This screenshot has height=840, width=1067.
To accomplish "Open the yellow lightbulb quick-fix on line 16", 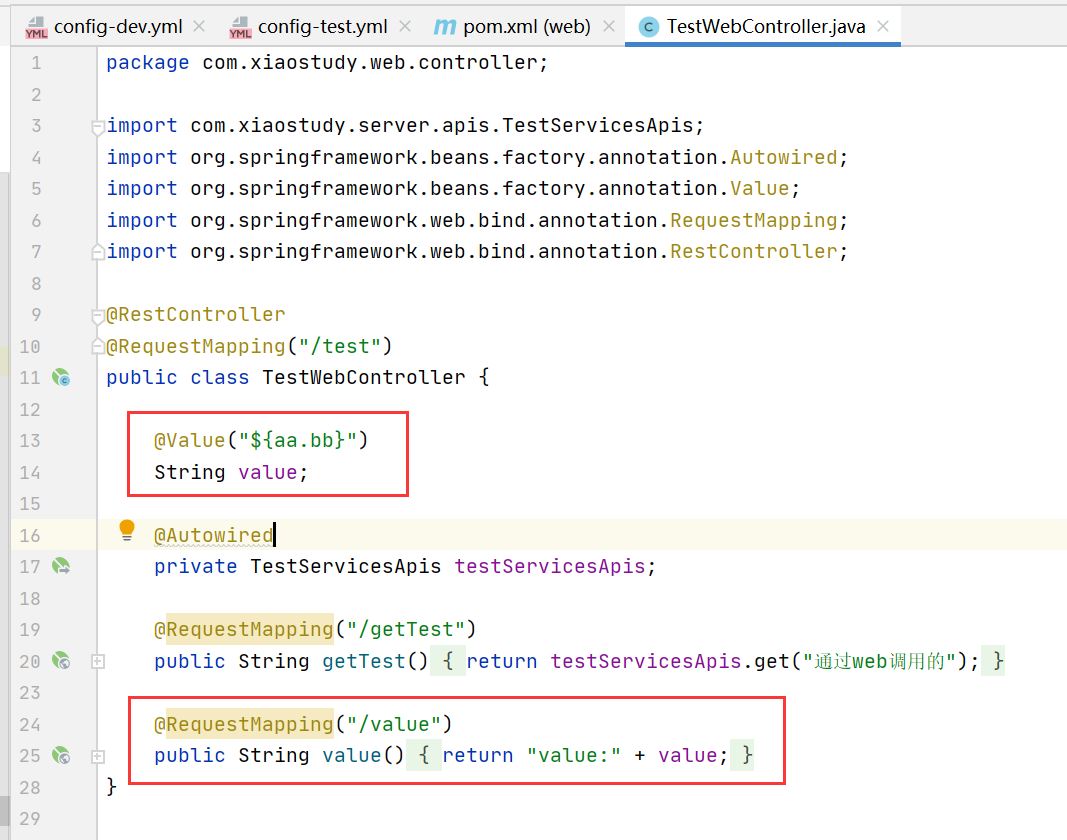I will (127, 530).
